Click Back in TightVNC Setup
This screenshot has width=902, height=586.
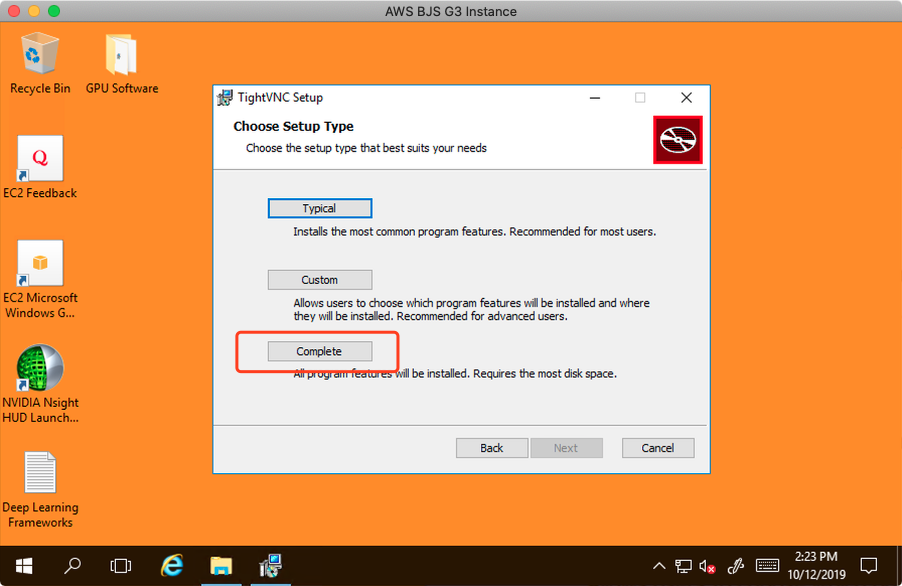[x=492, y=448]
